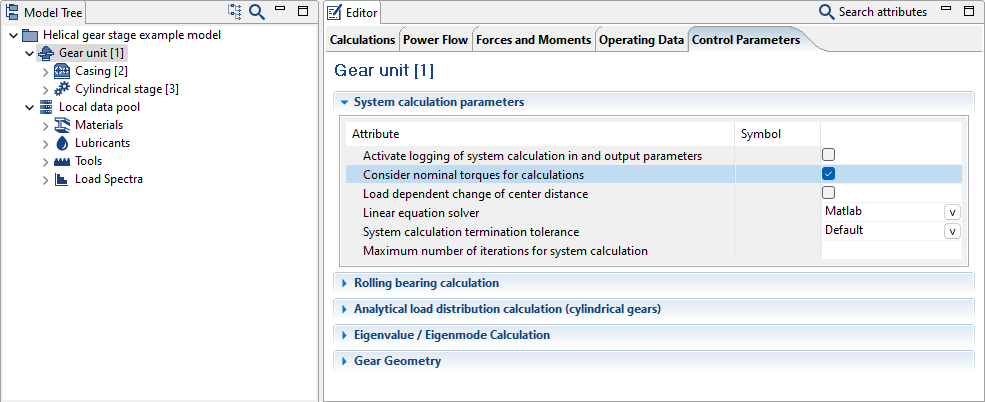Expand Eigenvalue / Eigenmode Calculation section
The image size is (985, 402).
coord(344,335)
